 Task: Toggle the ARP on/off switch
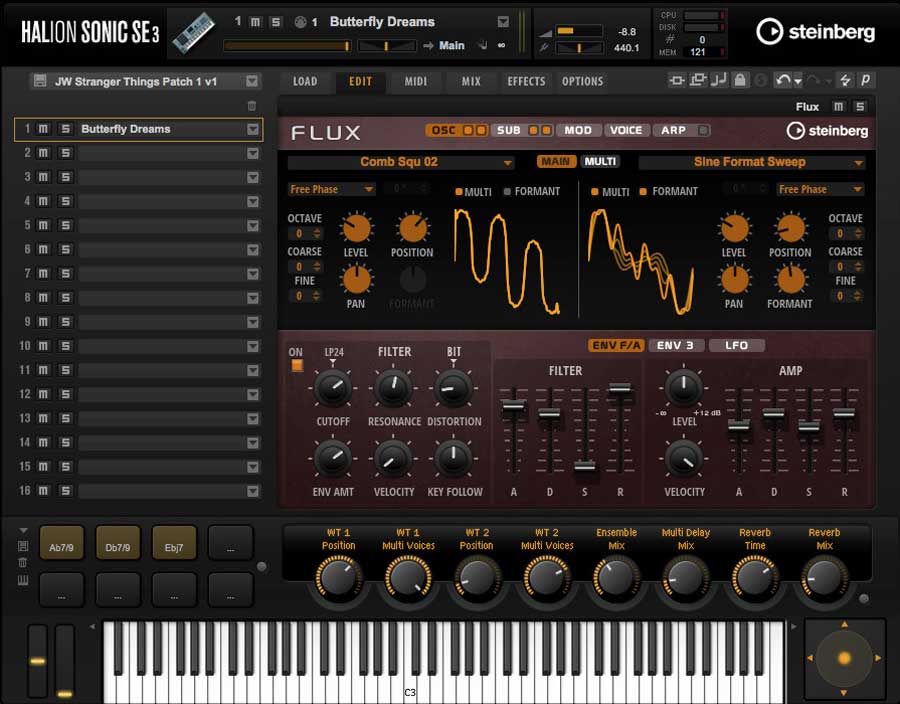pyautogui.click(x=703, y=130)
